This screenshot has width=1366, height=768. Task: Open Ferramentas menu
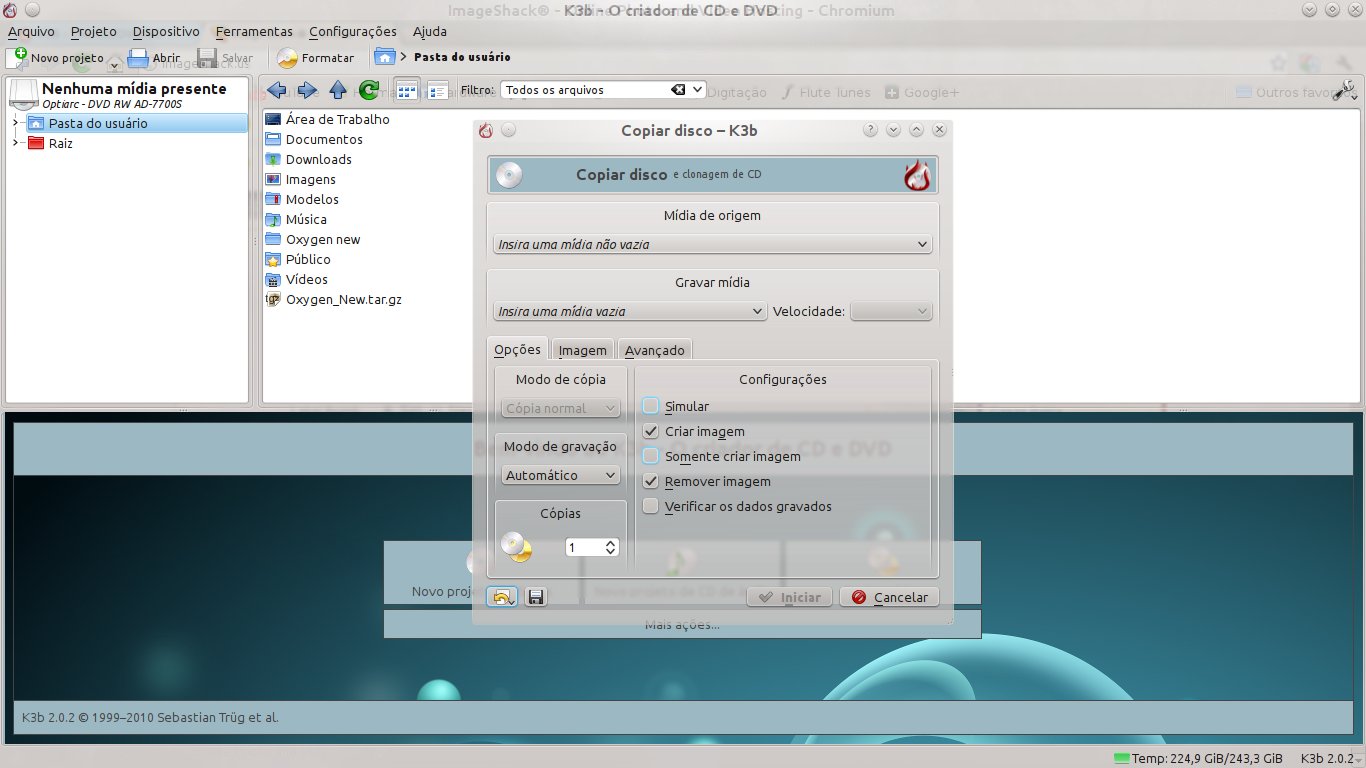pyautogui.click(x=254, y=31)
